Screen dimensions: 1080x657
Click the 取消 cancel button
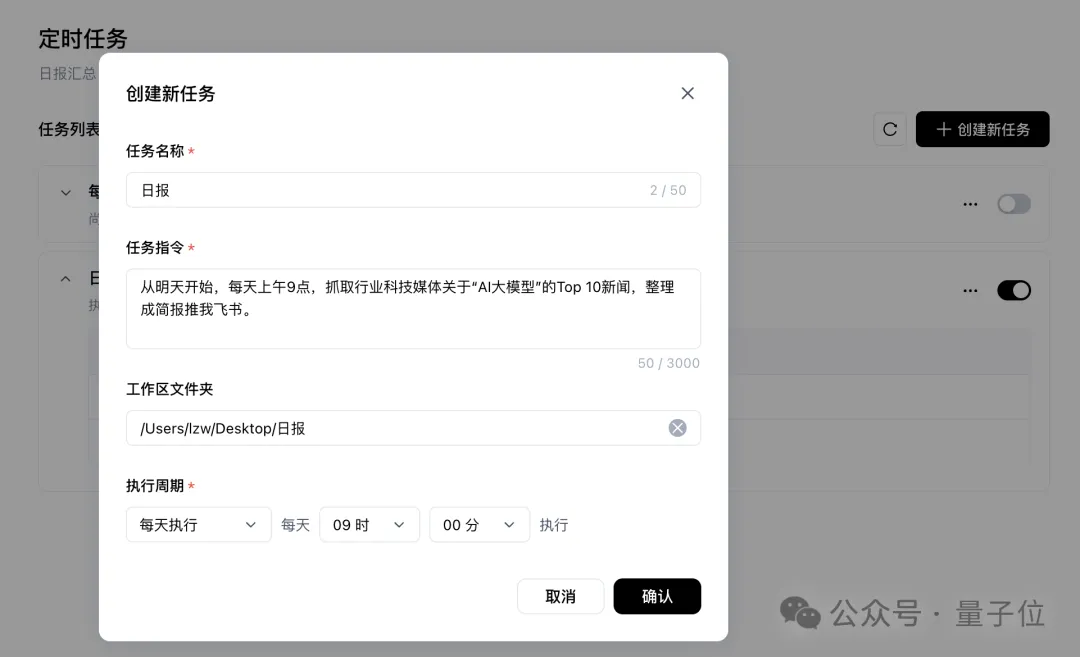pyautogui.click(x=560, y=596)
